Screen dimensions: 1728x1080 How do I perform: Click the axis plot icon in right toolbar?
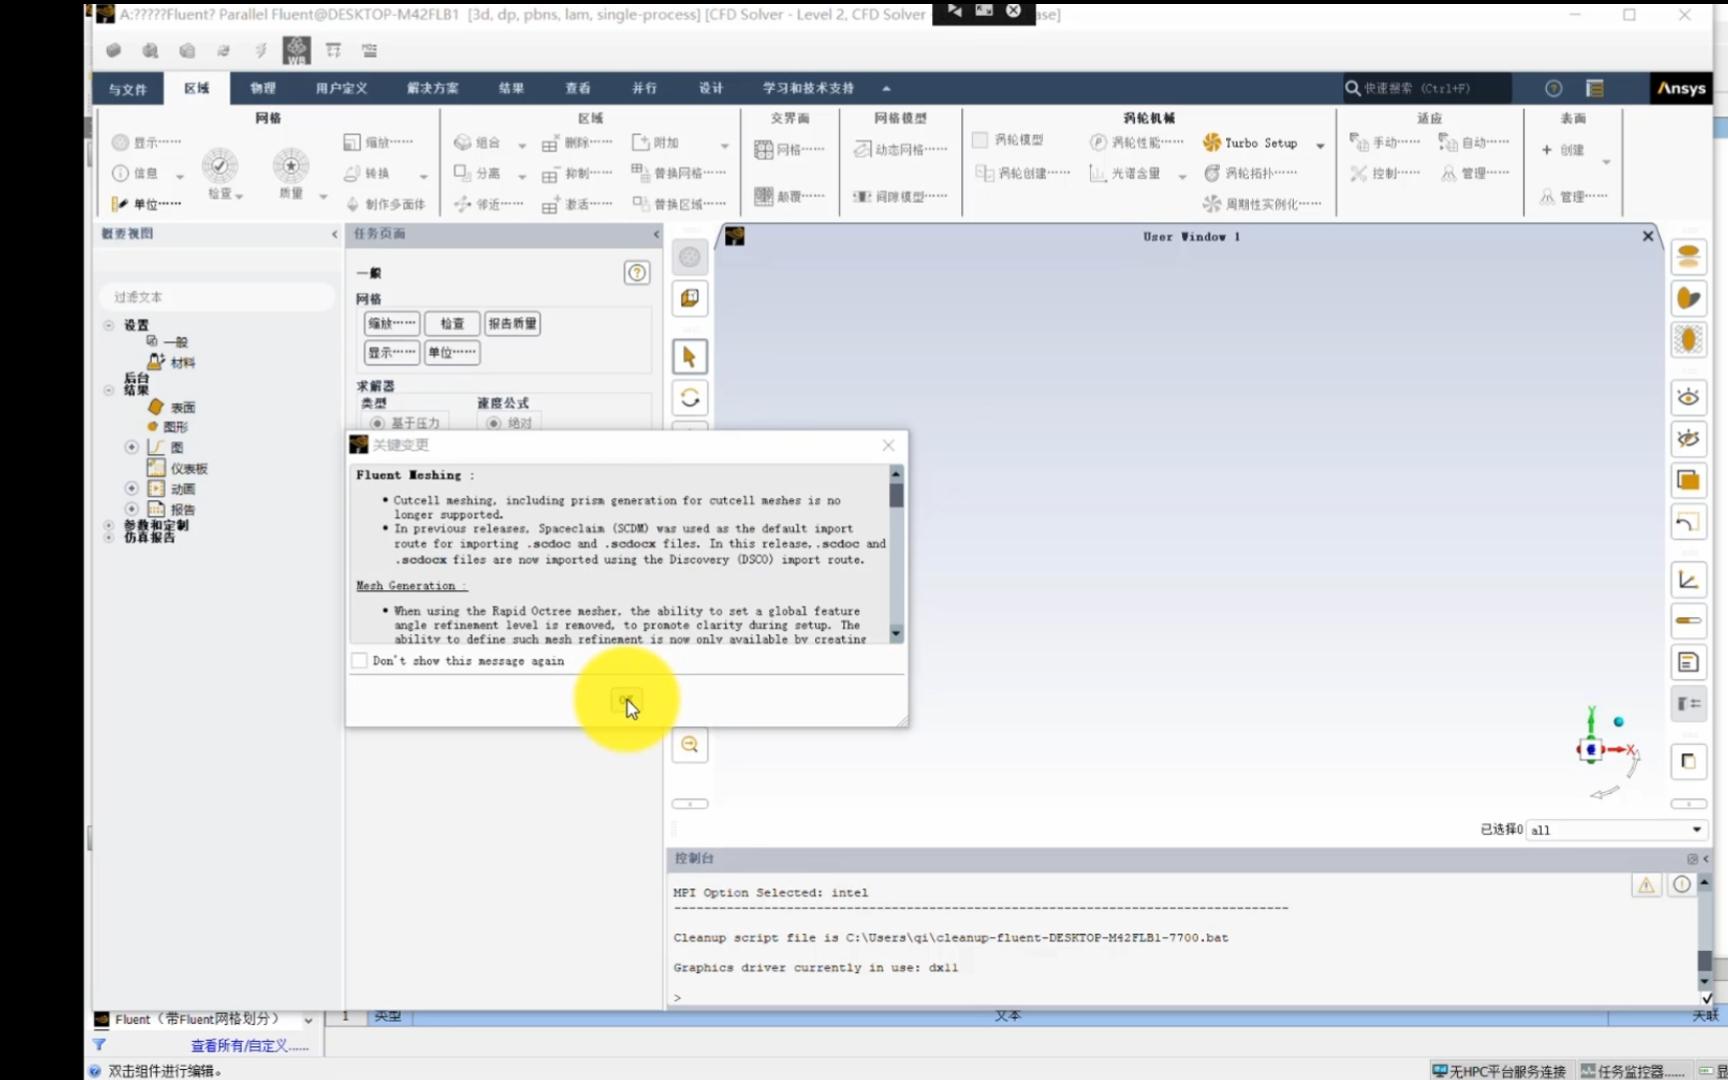(1688, 579)
